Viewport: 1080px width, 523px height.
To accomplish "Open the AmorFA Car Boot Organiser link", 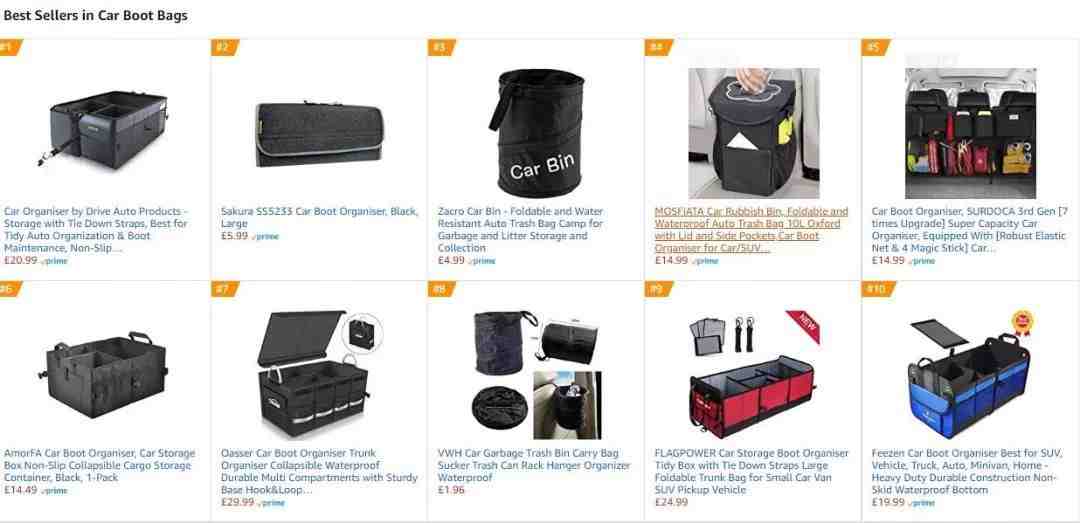I will point(99,465).
